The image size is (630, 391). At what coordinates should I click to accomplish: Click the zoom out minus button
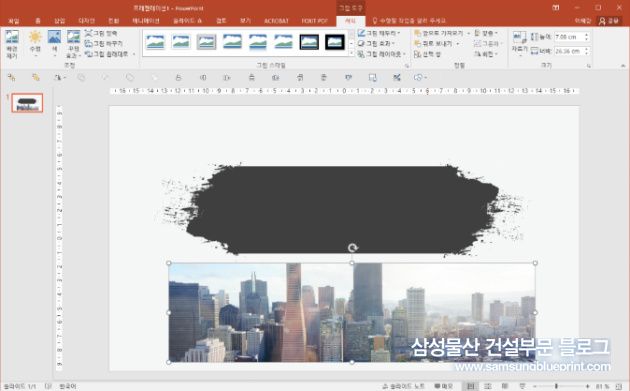coord(535,386)
